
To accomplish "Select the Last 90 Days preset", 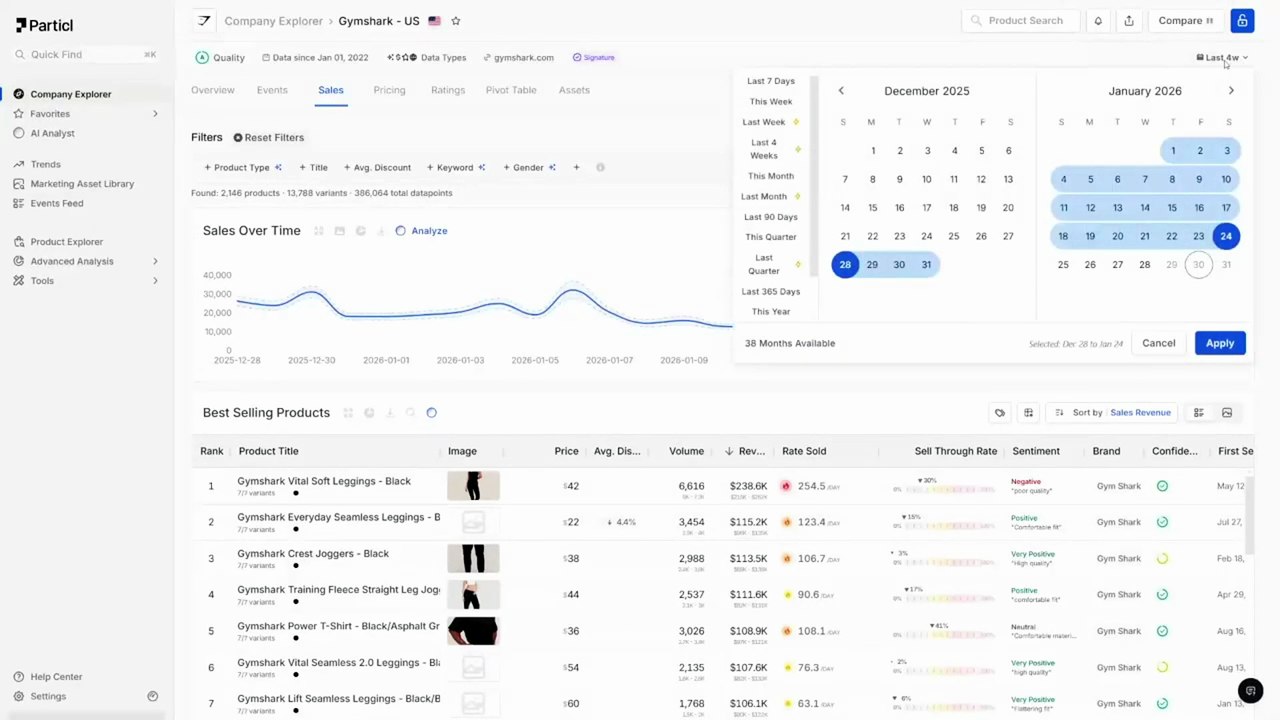I will 770,217.
